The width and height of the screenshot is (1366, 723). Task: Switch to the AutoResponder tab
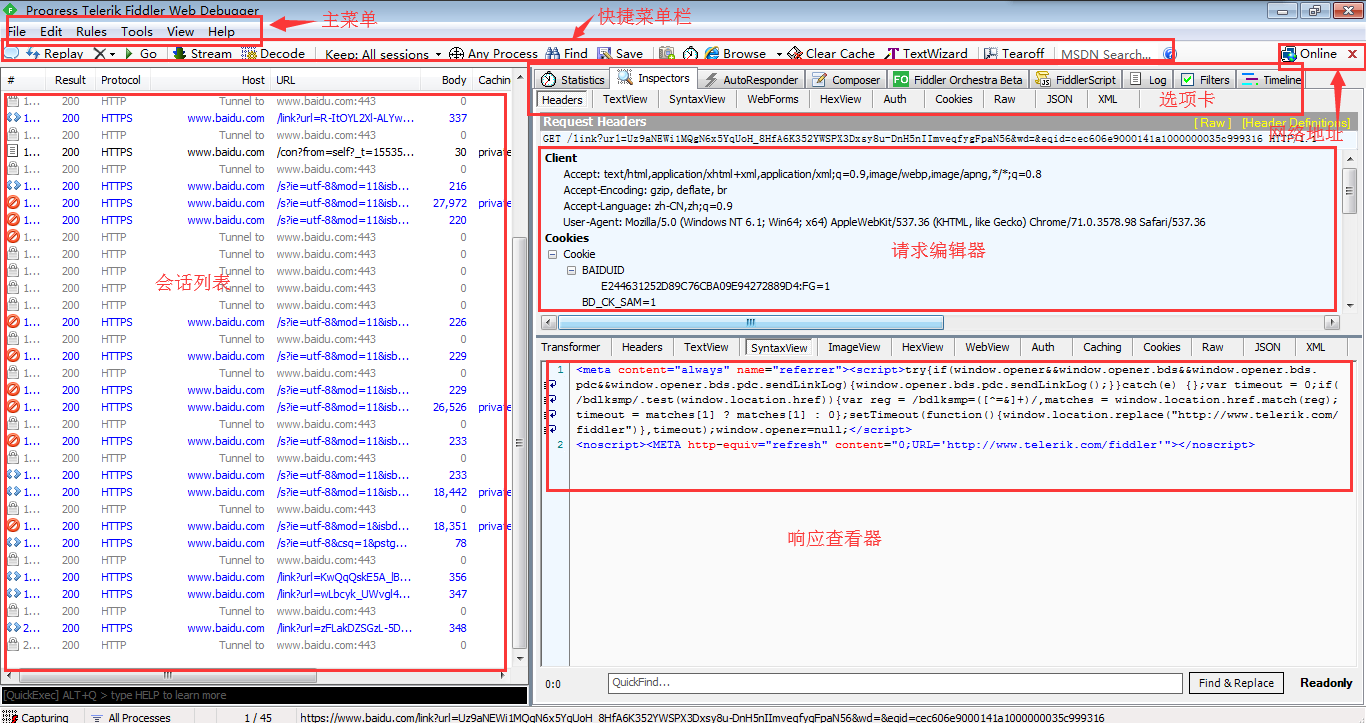pyautogui.click(x=751, y=79)
